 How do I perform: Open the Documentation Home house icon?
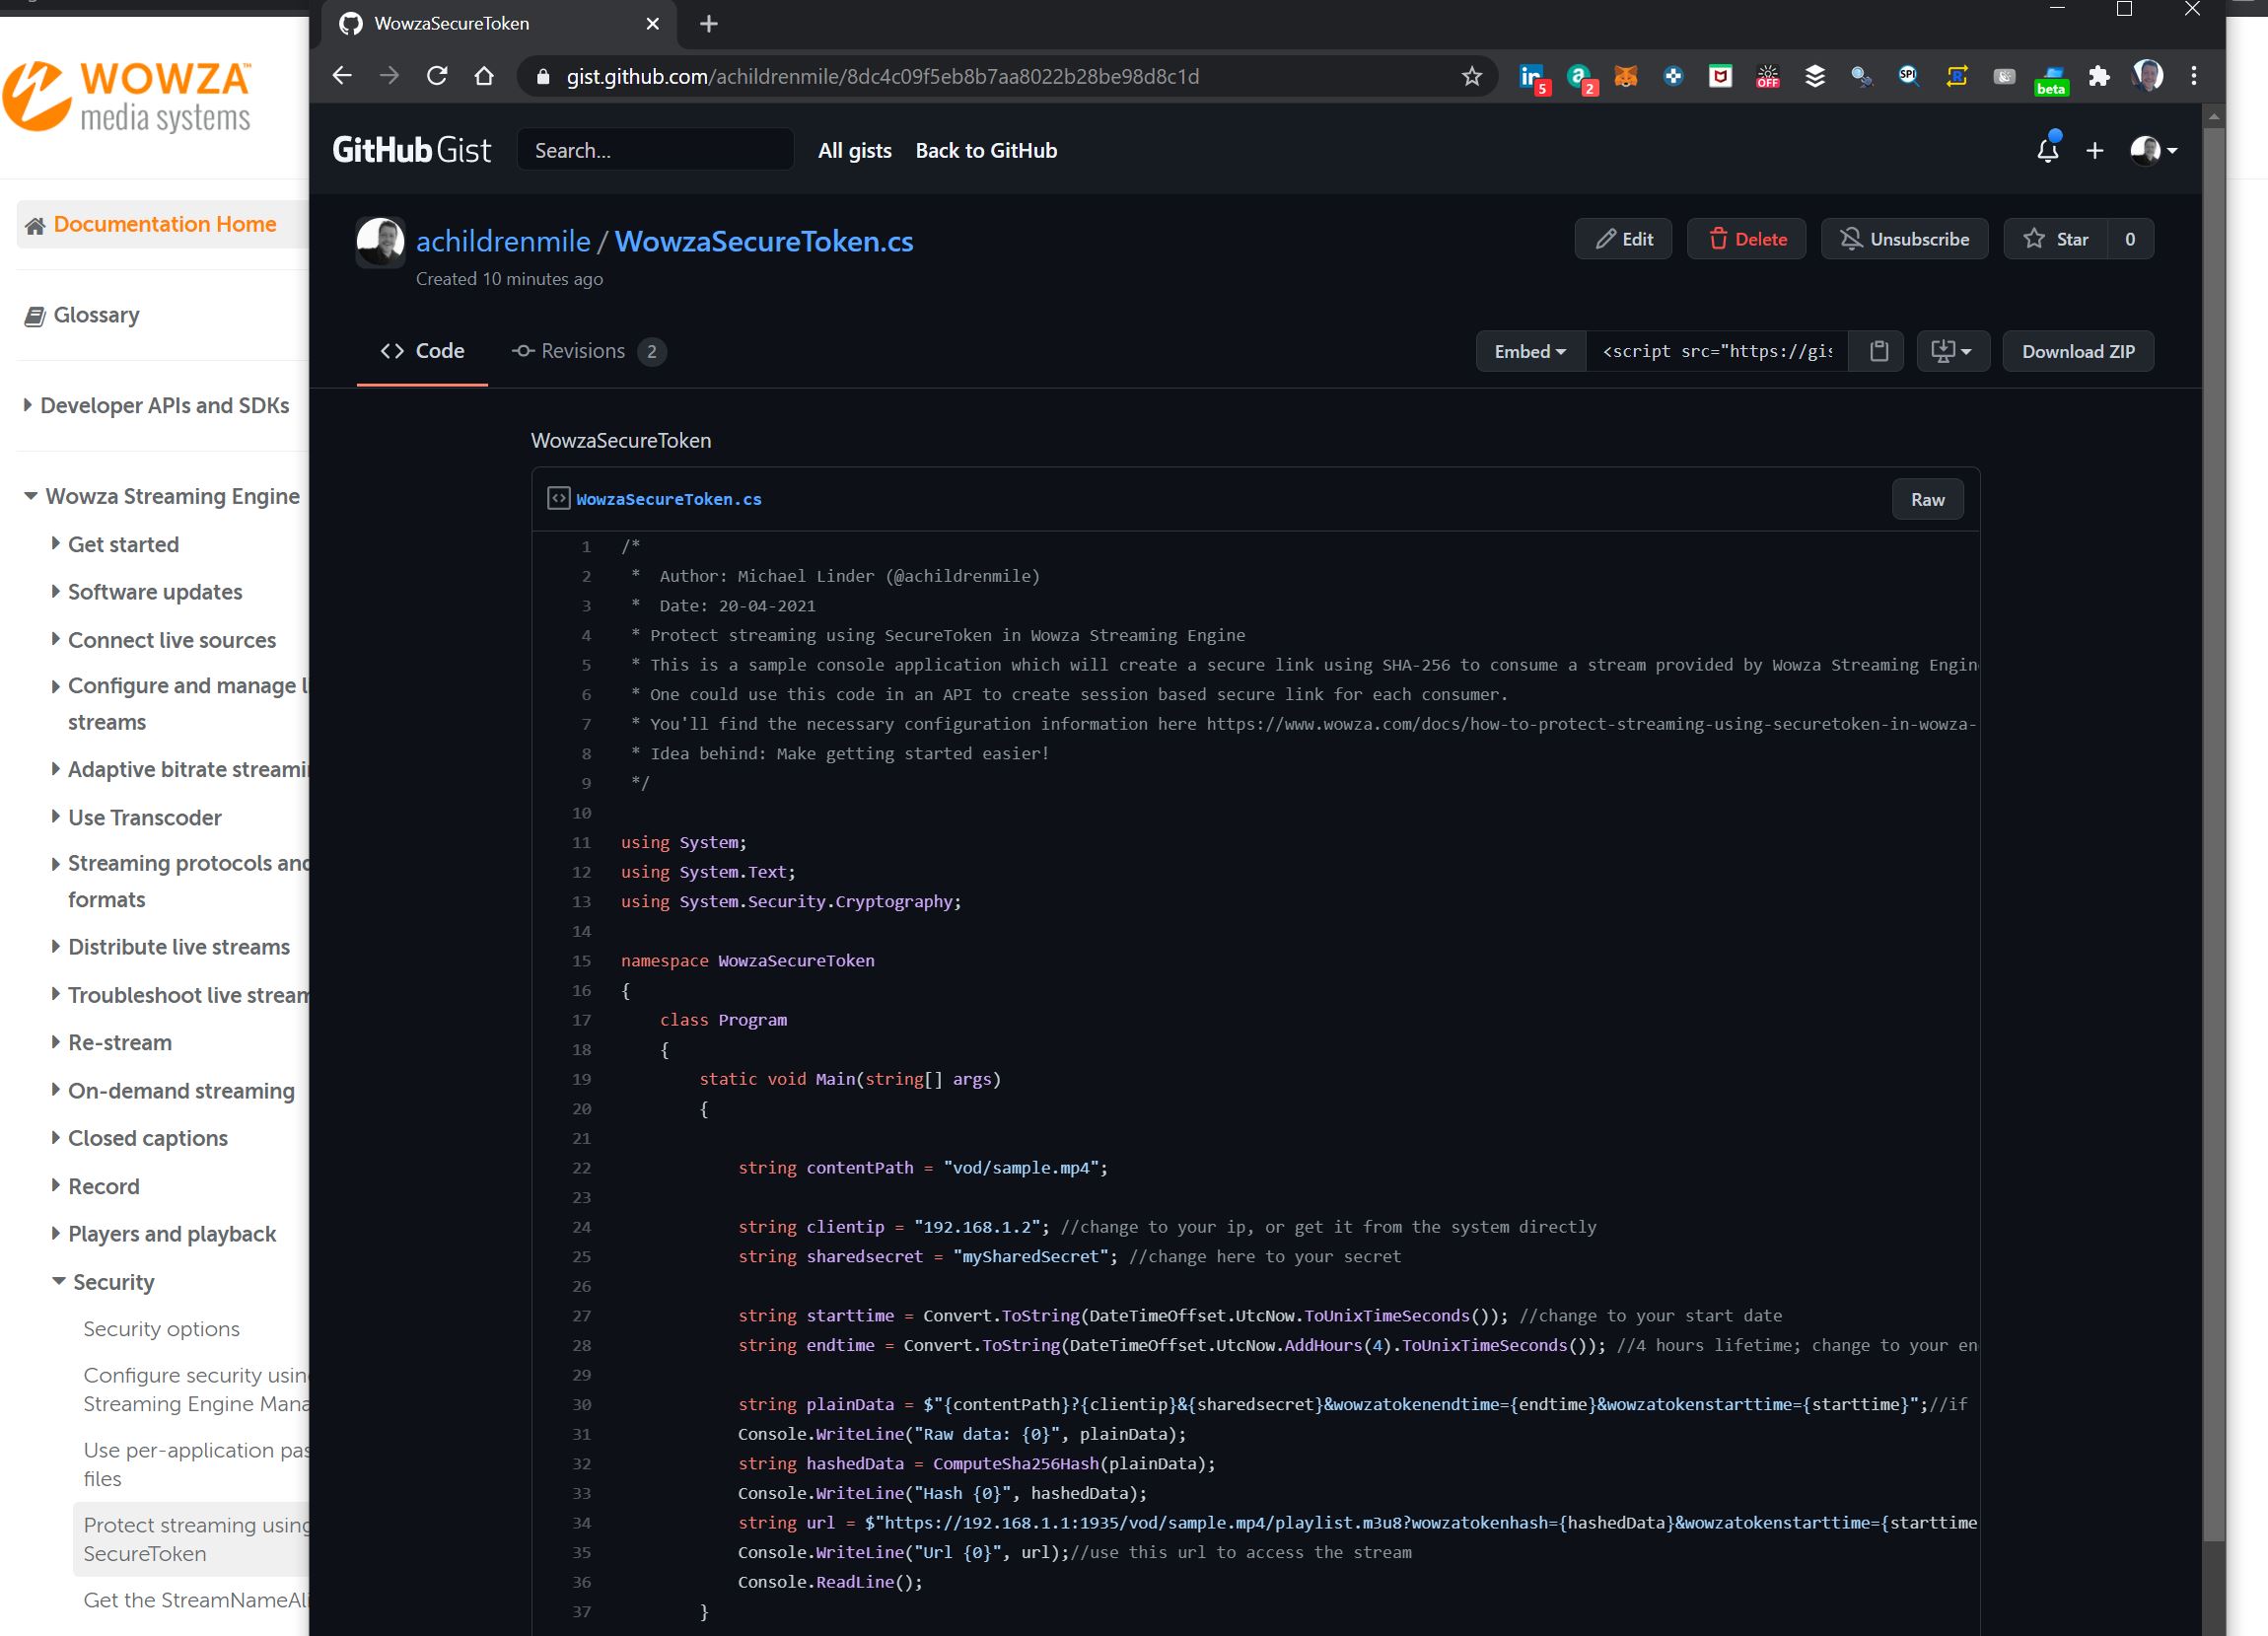[x=35, y=225]
